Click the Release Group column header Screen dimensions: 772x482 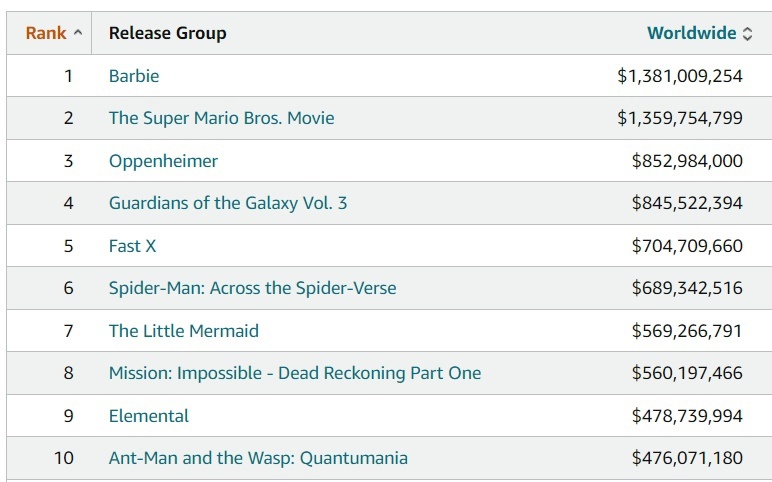pyautogui.click(x=167, y=33)
